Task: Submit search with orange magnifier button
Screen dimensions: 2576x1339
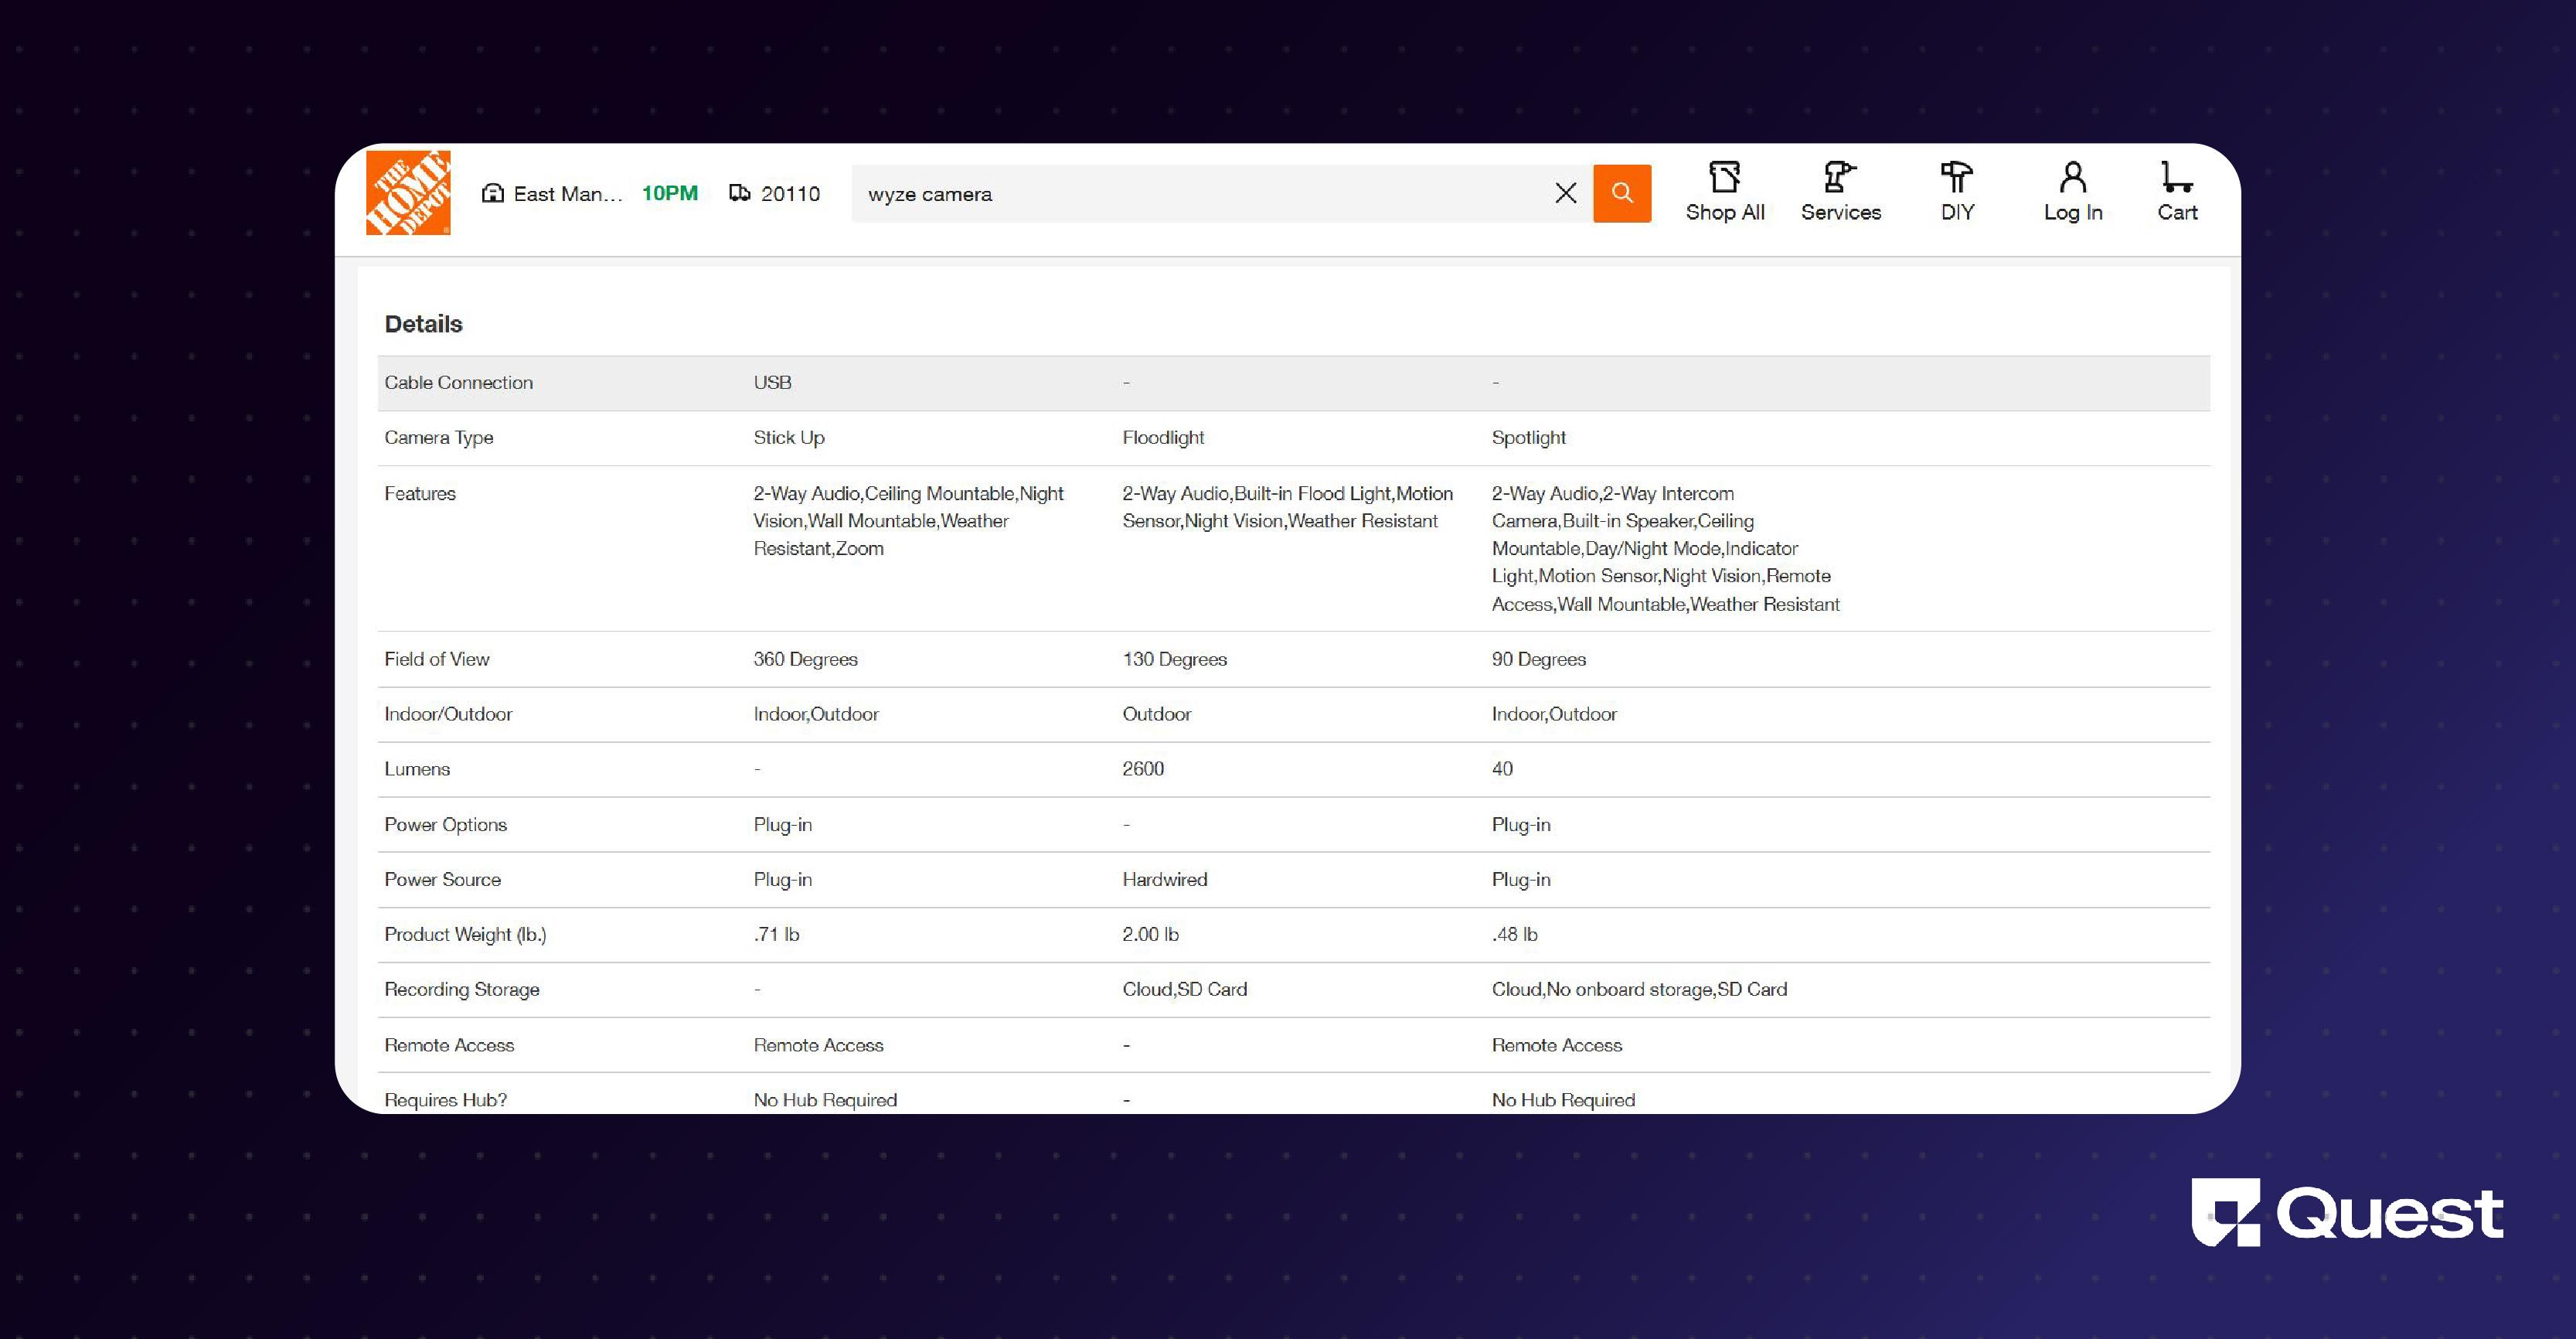Action: [x=1622, y=193]
